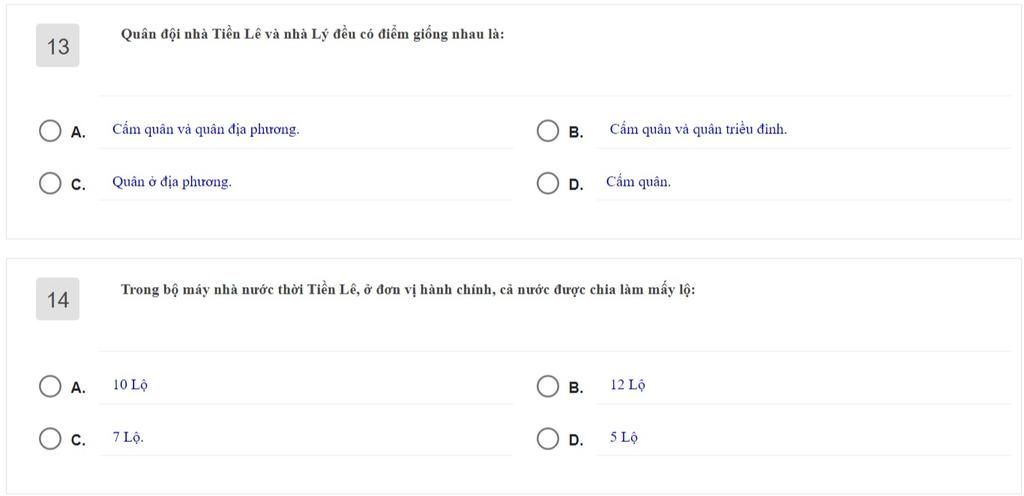Click answer text 'Cấm quân và quân địa phương.'
The height and width of the screenshot is (496, 1024).
(x=206, y=130)
